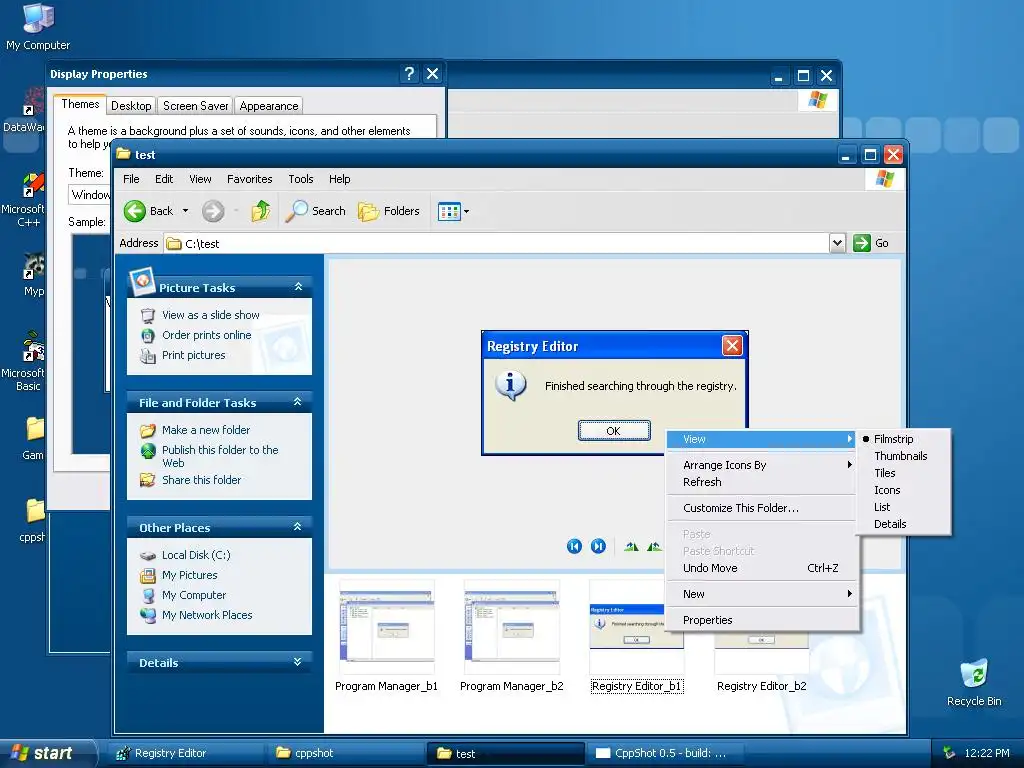Select Properties in the context menu
The image size is (1024, 768).
click(x=761, y=620)
